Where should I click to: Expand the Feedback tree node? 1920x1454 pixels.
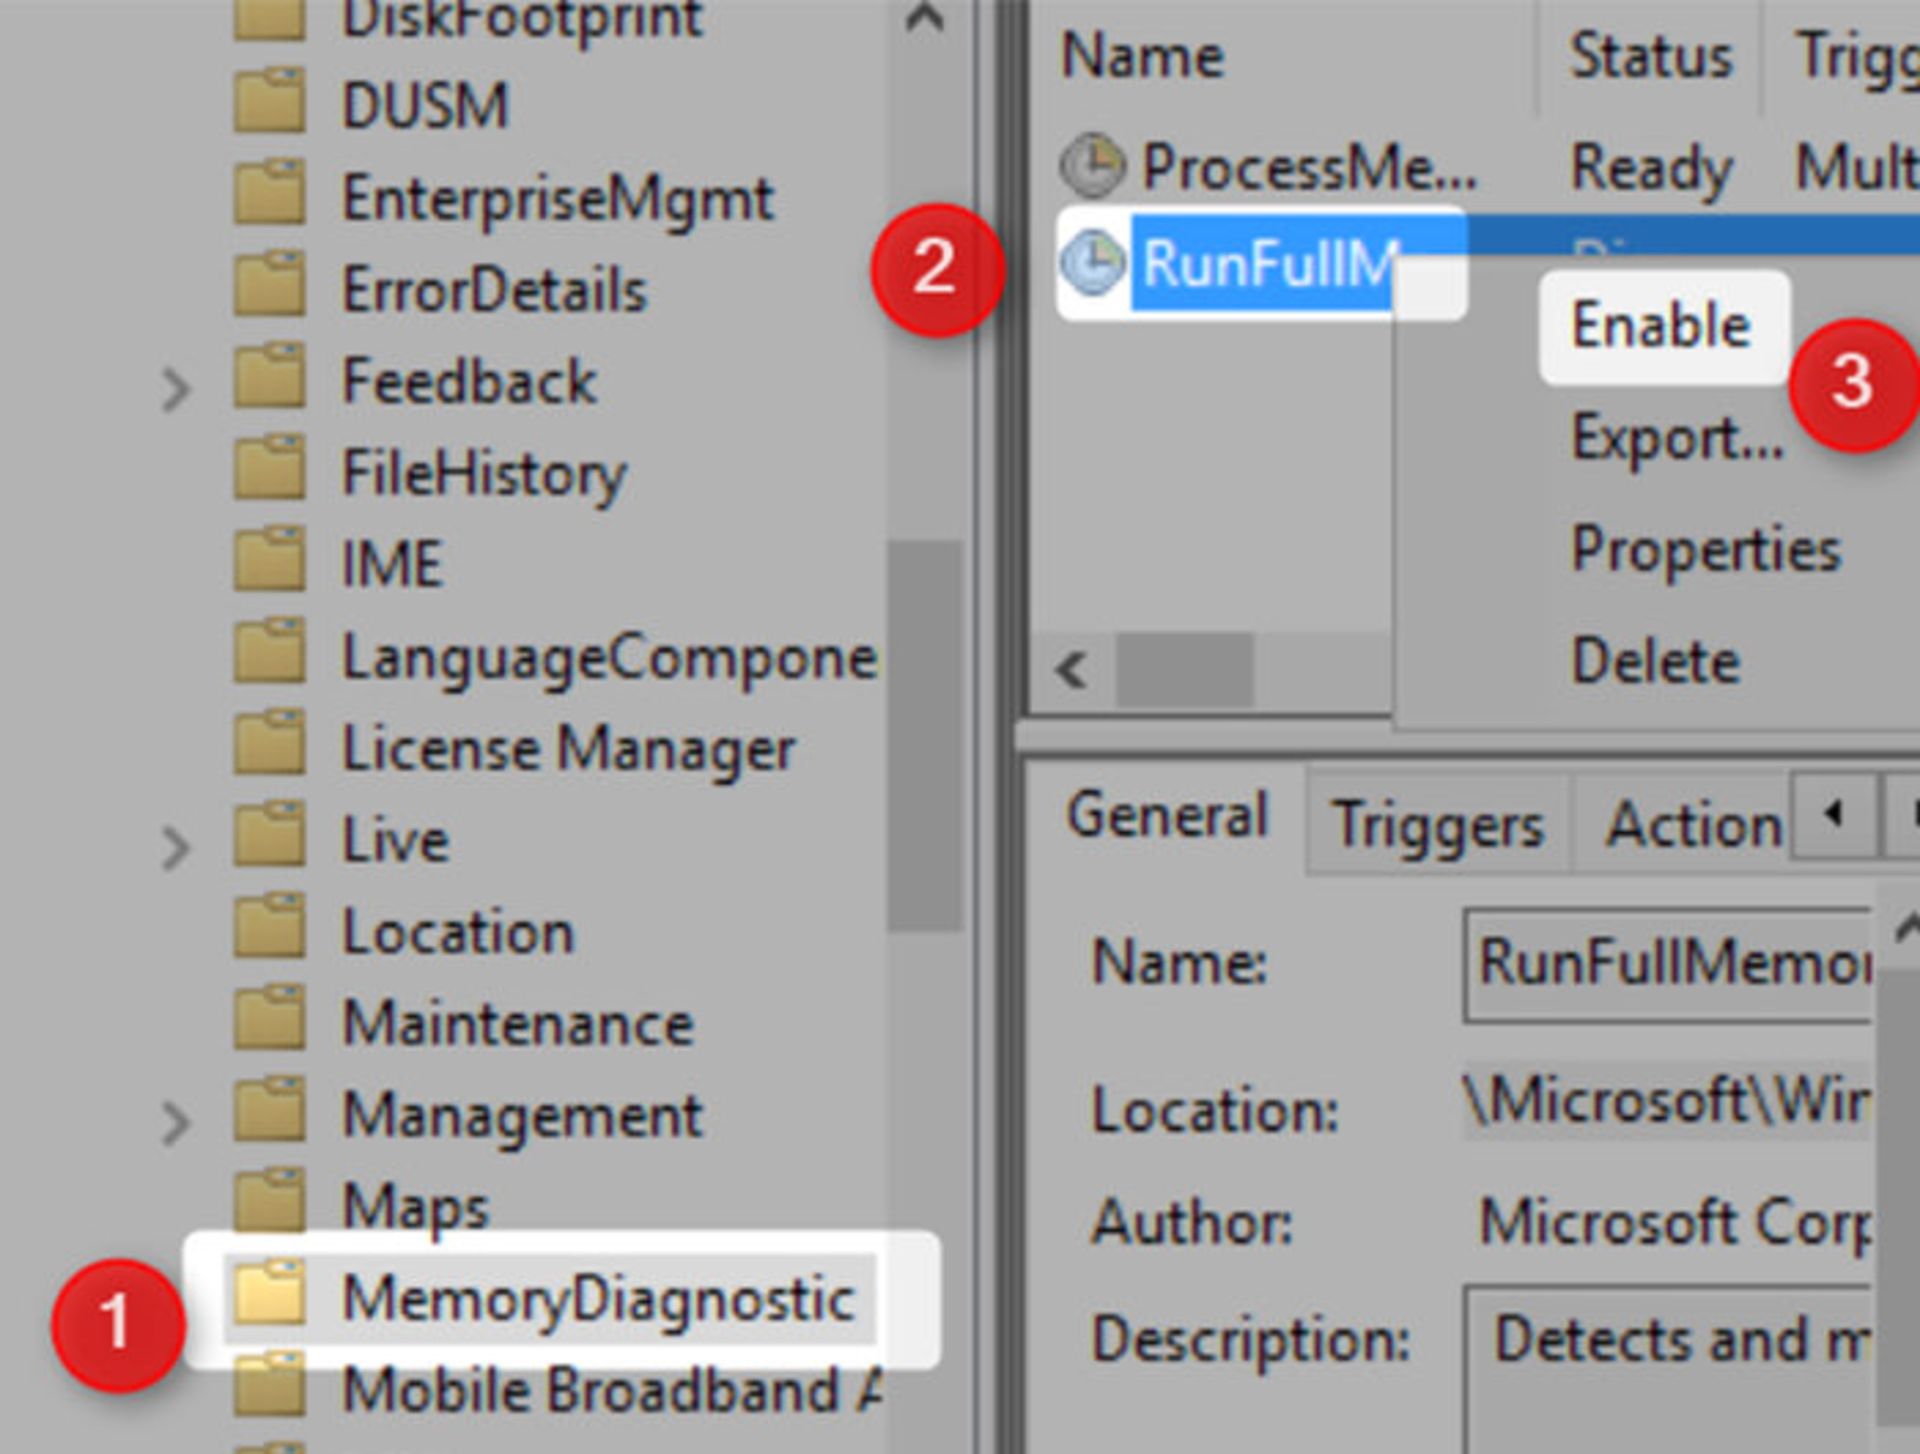175,390
